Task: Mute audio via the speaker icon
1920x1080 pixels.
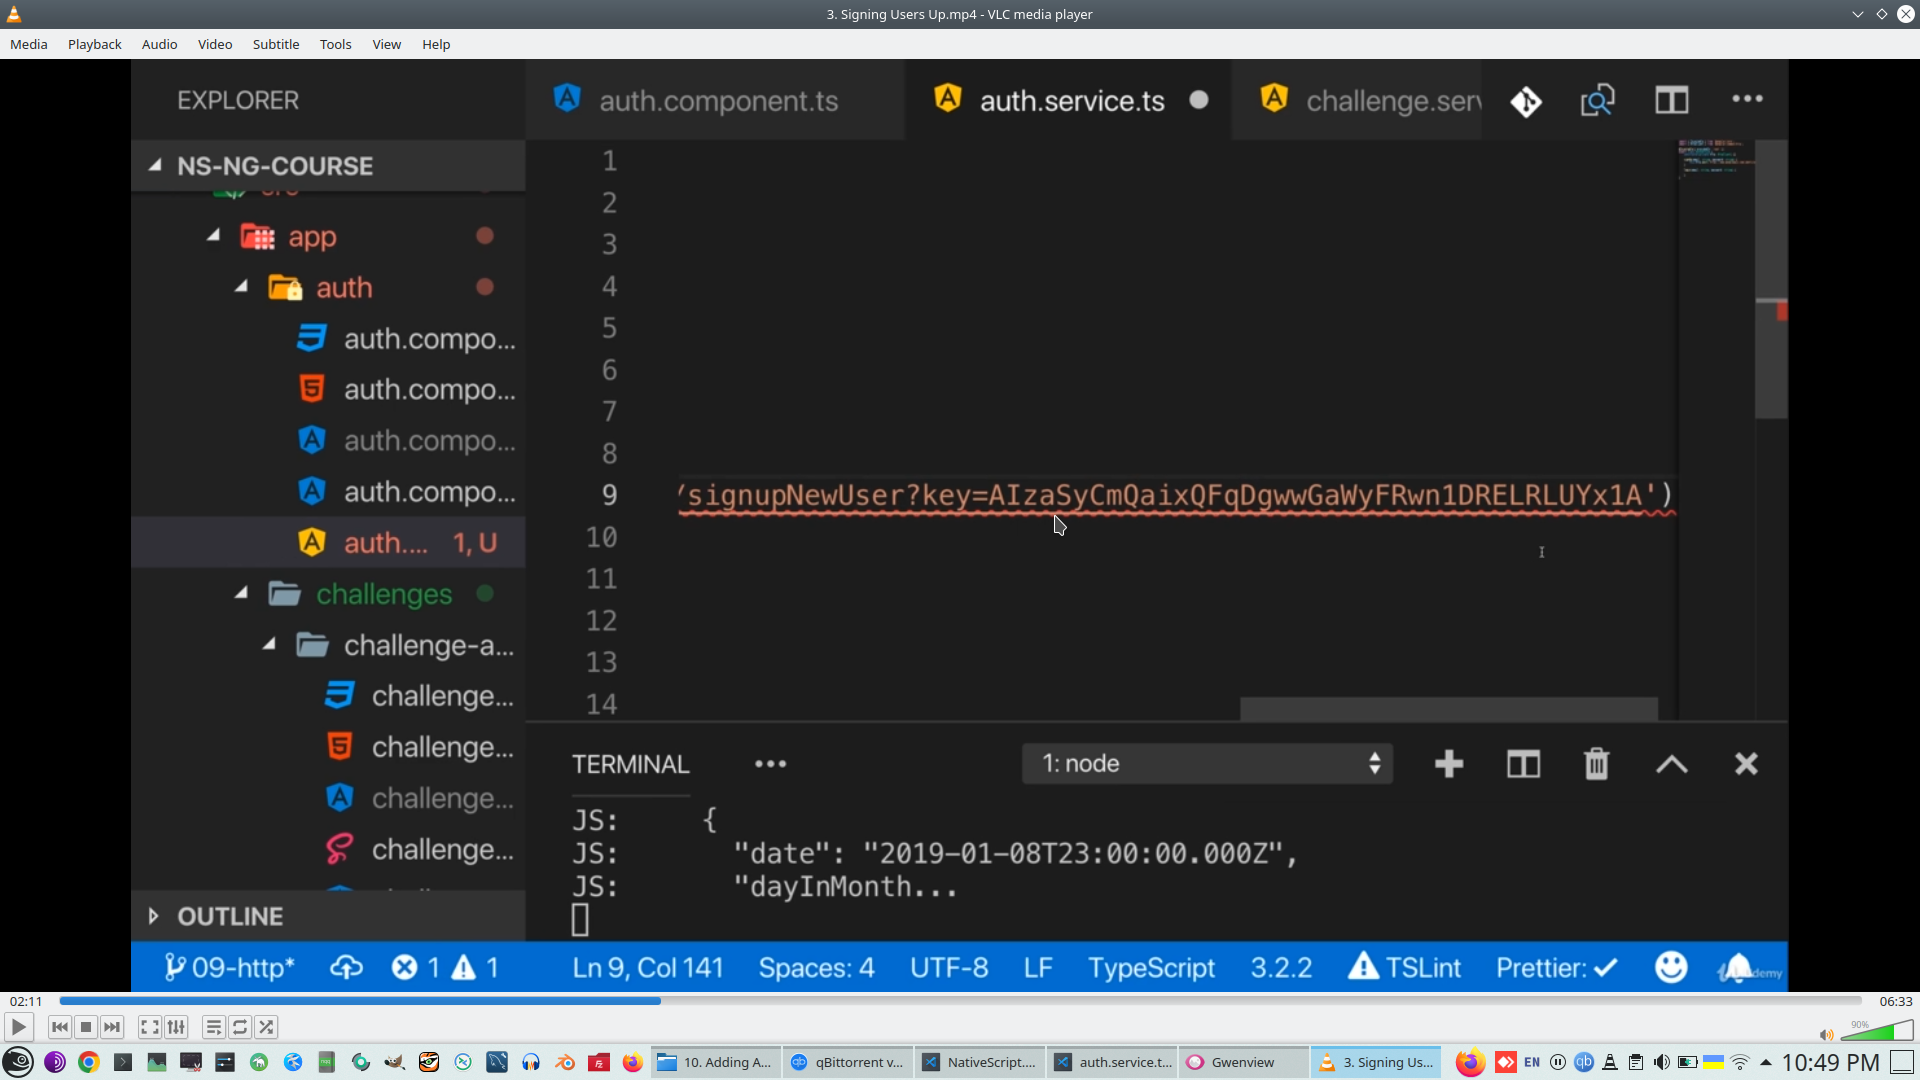Action: [1826, 1035]
